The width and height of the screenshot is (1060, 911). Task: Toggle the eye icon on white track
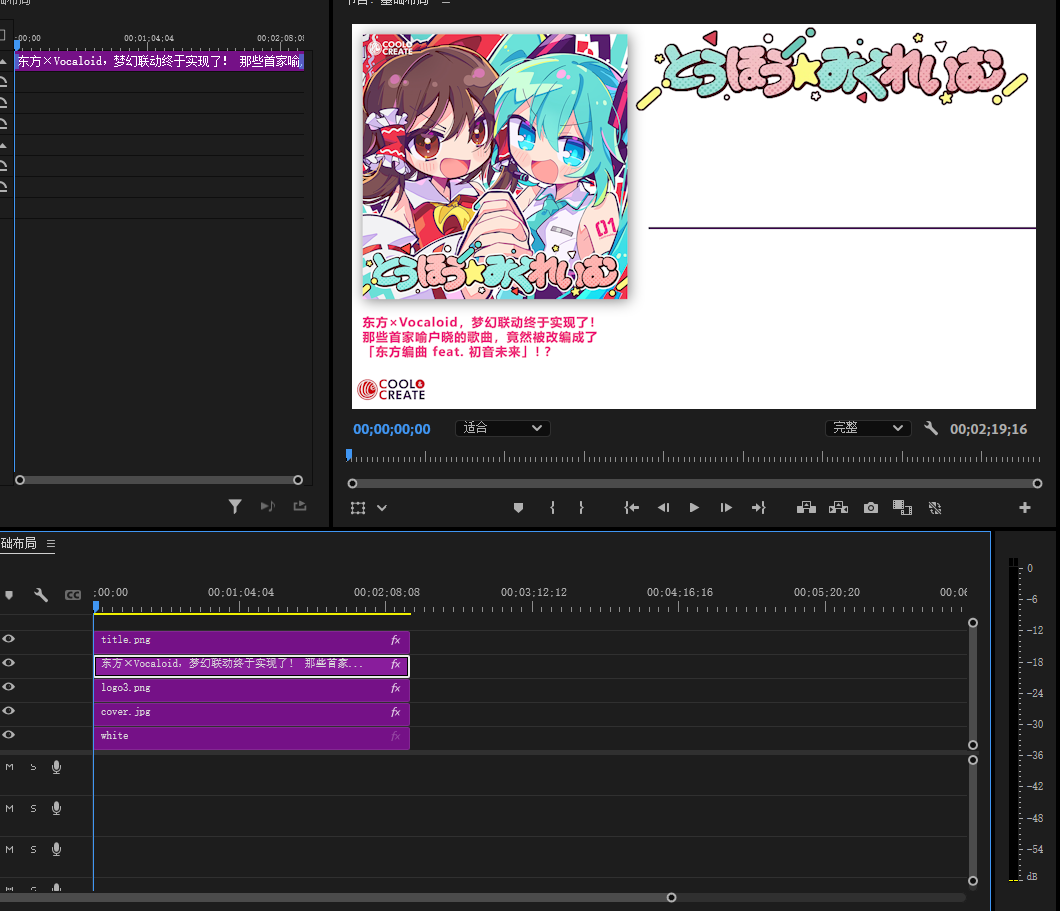[x=9, y=735]
